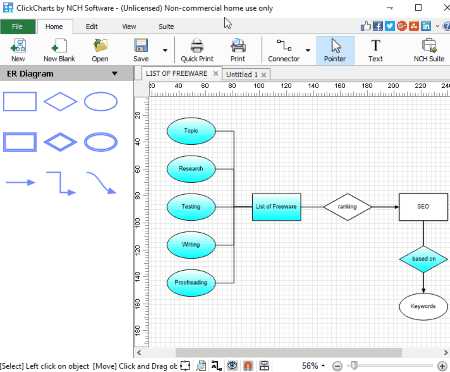Open the File menu button

click(17, 27)
